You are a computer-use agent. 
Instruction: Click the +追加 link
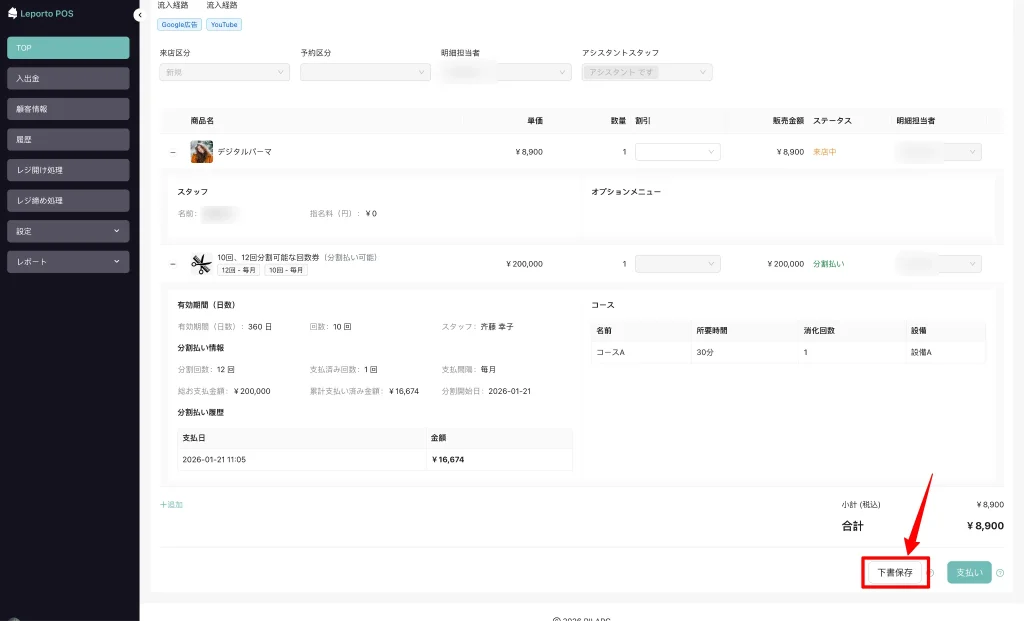[x=171, y=505]
